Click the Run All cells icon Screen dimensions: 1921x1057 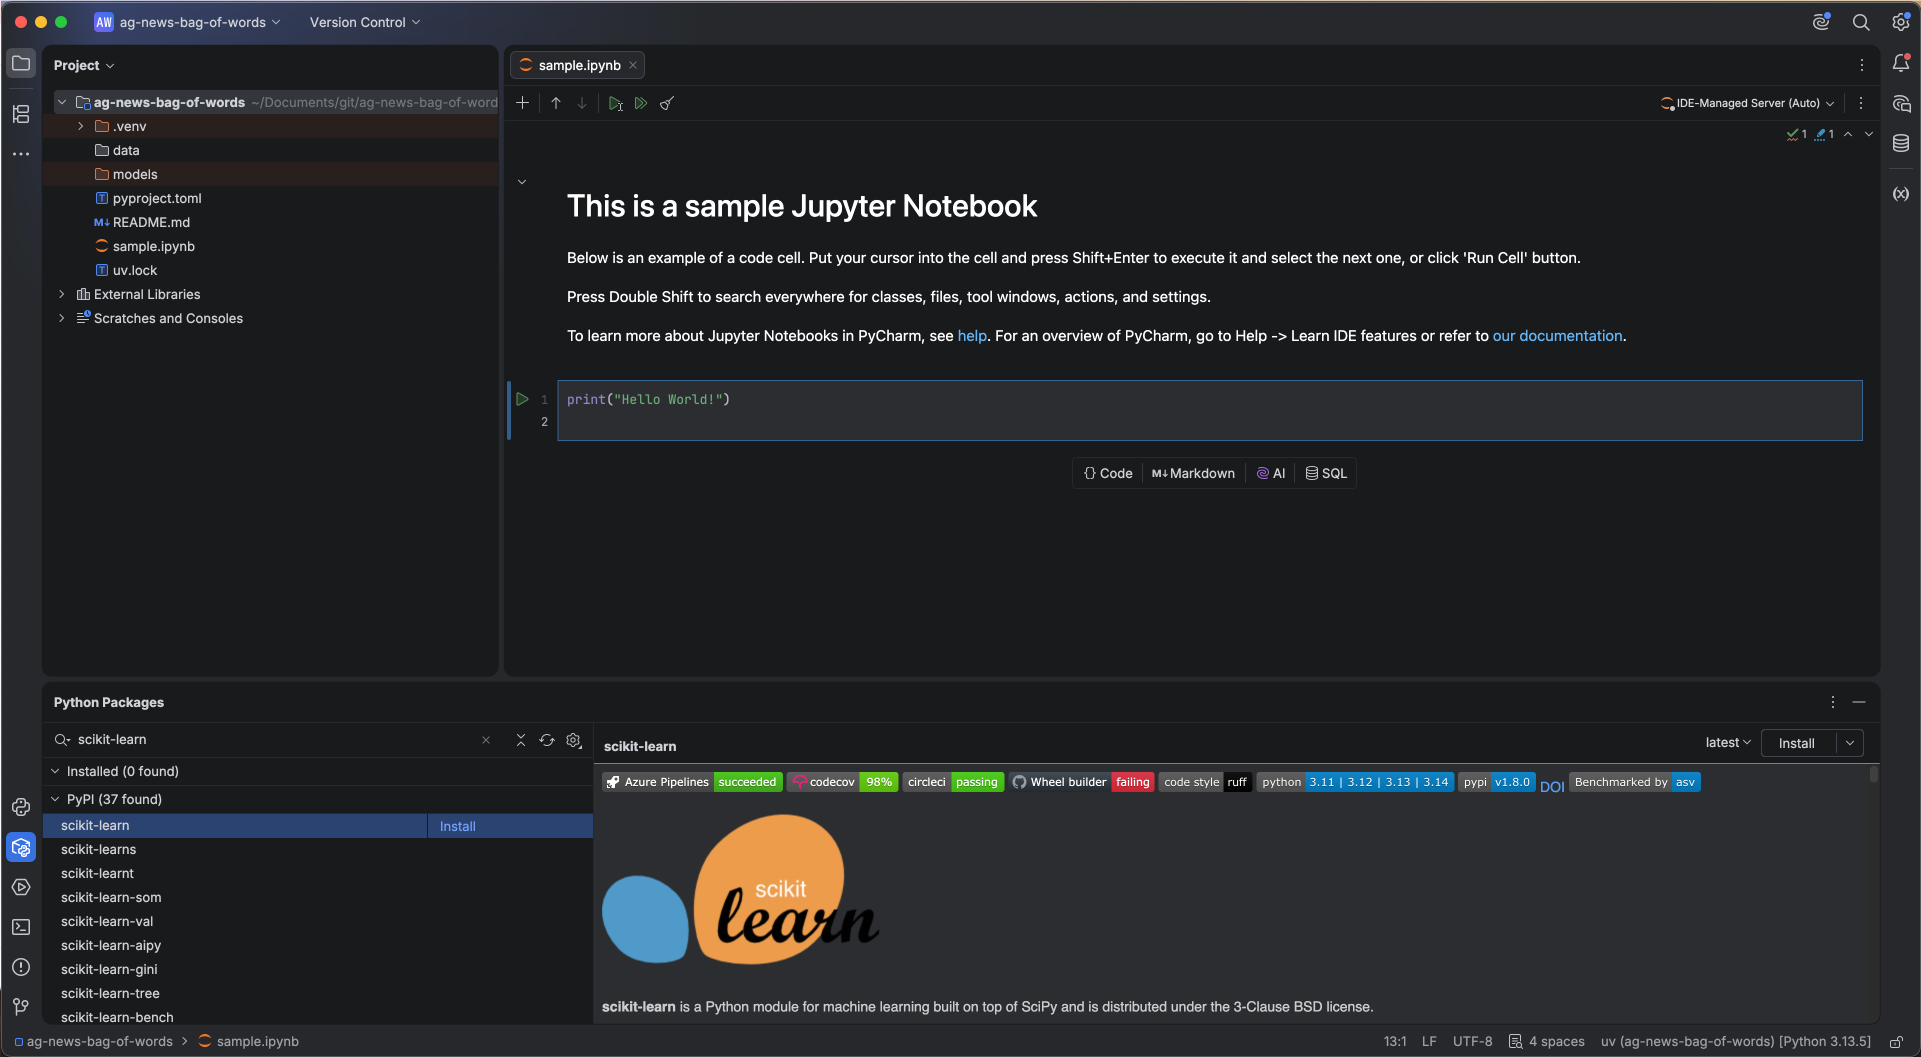641,103
